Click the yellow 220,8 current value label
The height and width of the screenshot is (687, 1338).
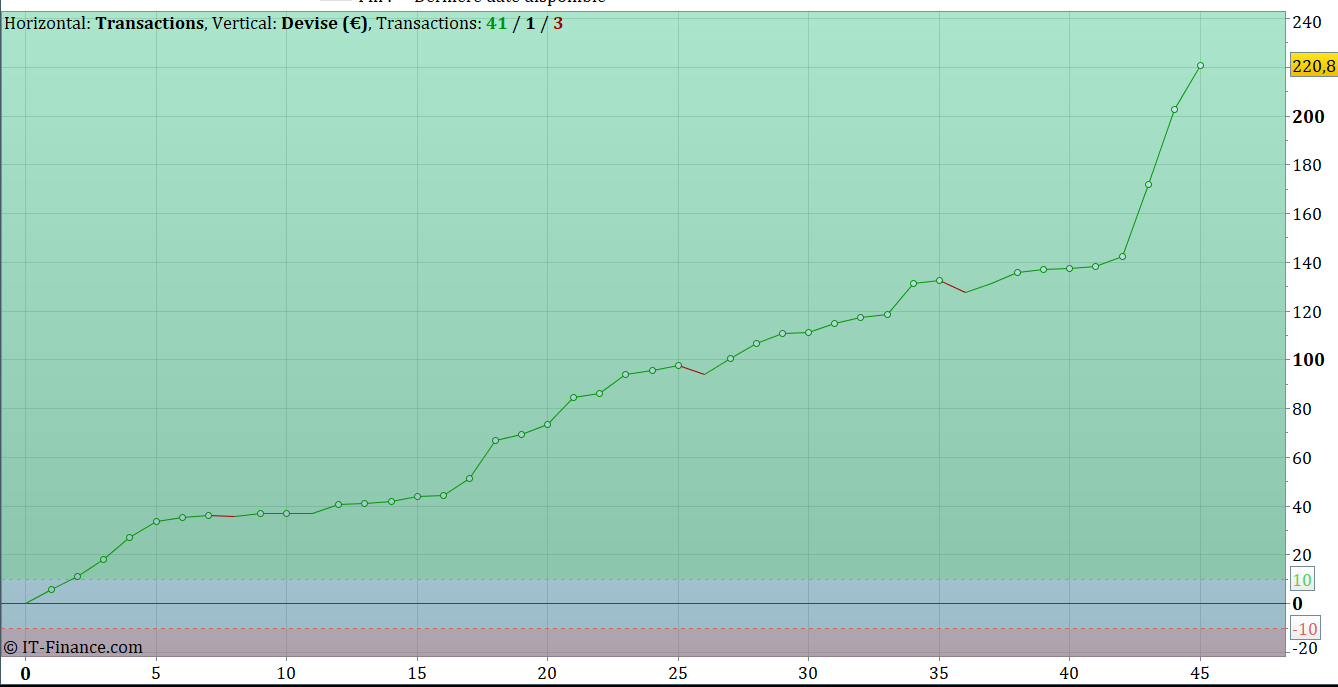pyautogui.click(x=1313, y=67)
